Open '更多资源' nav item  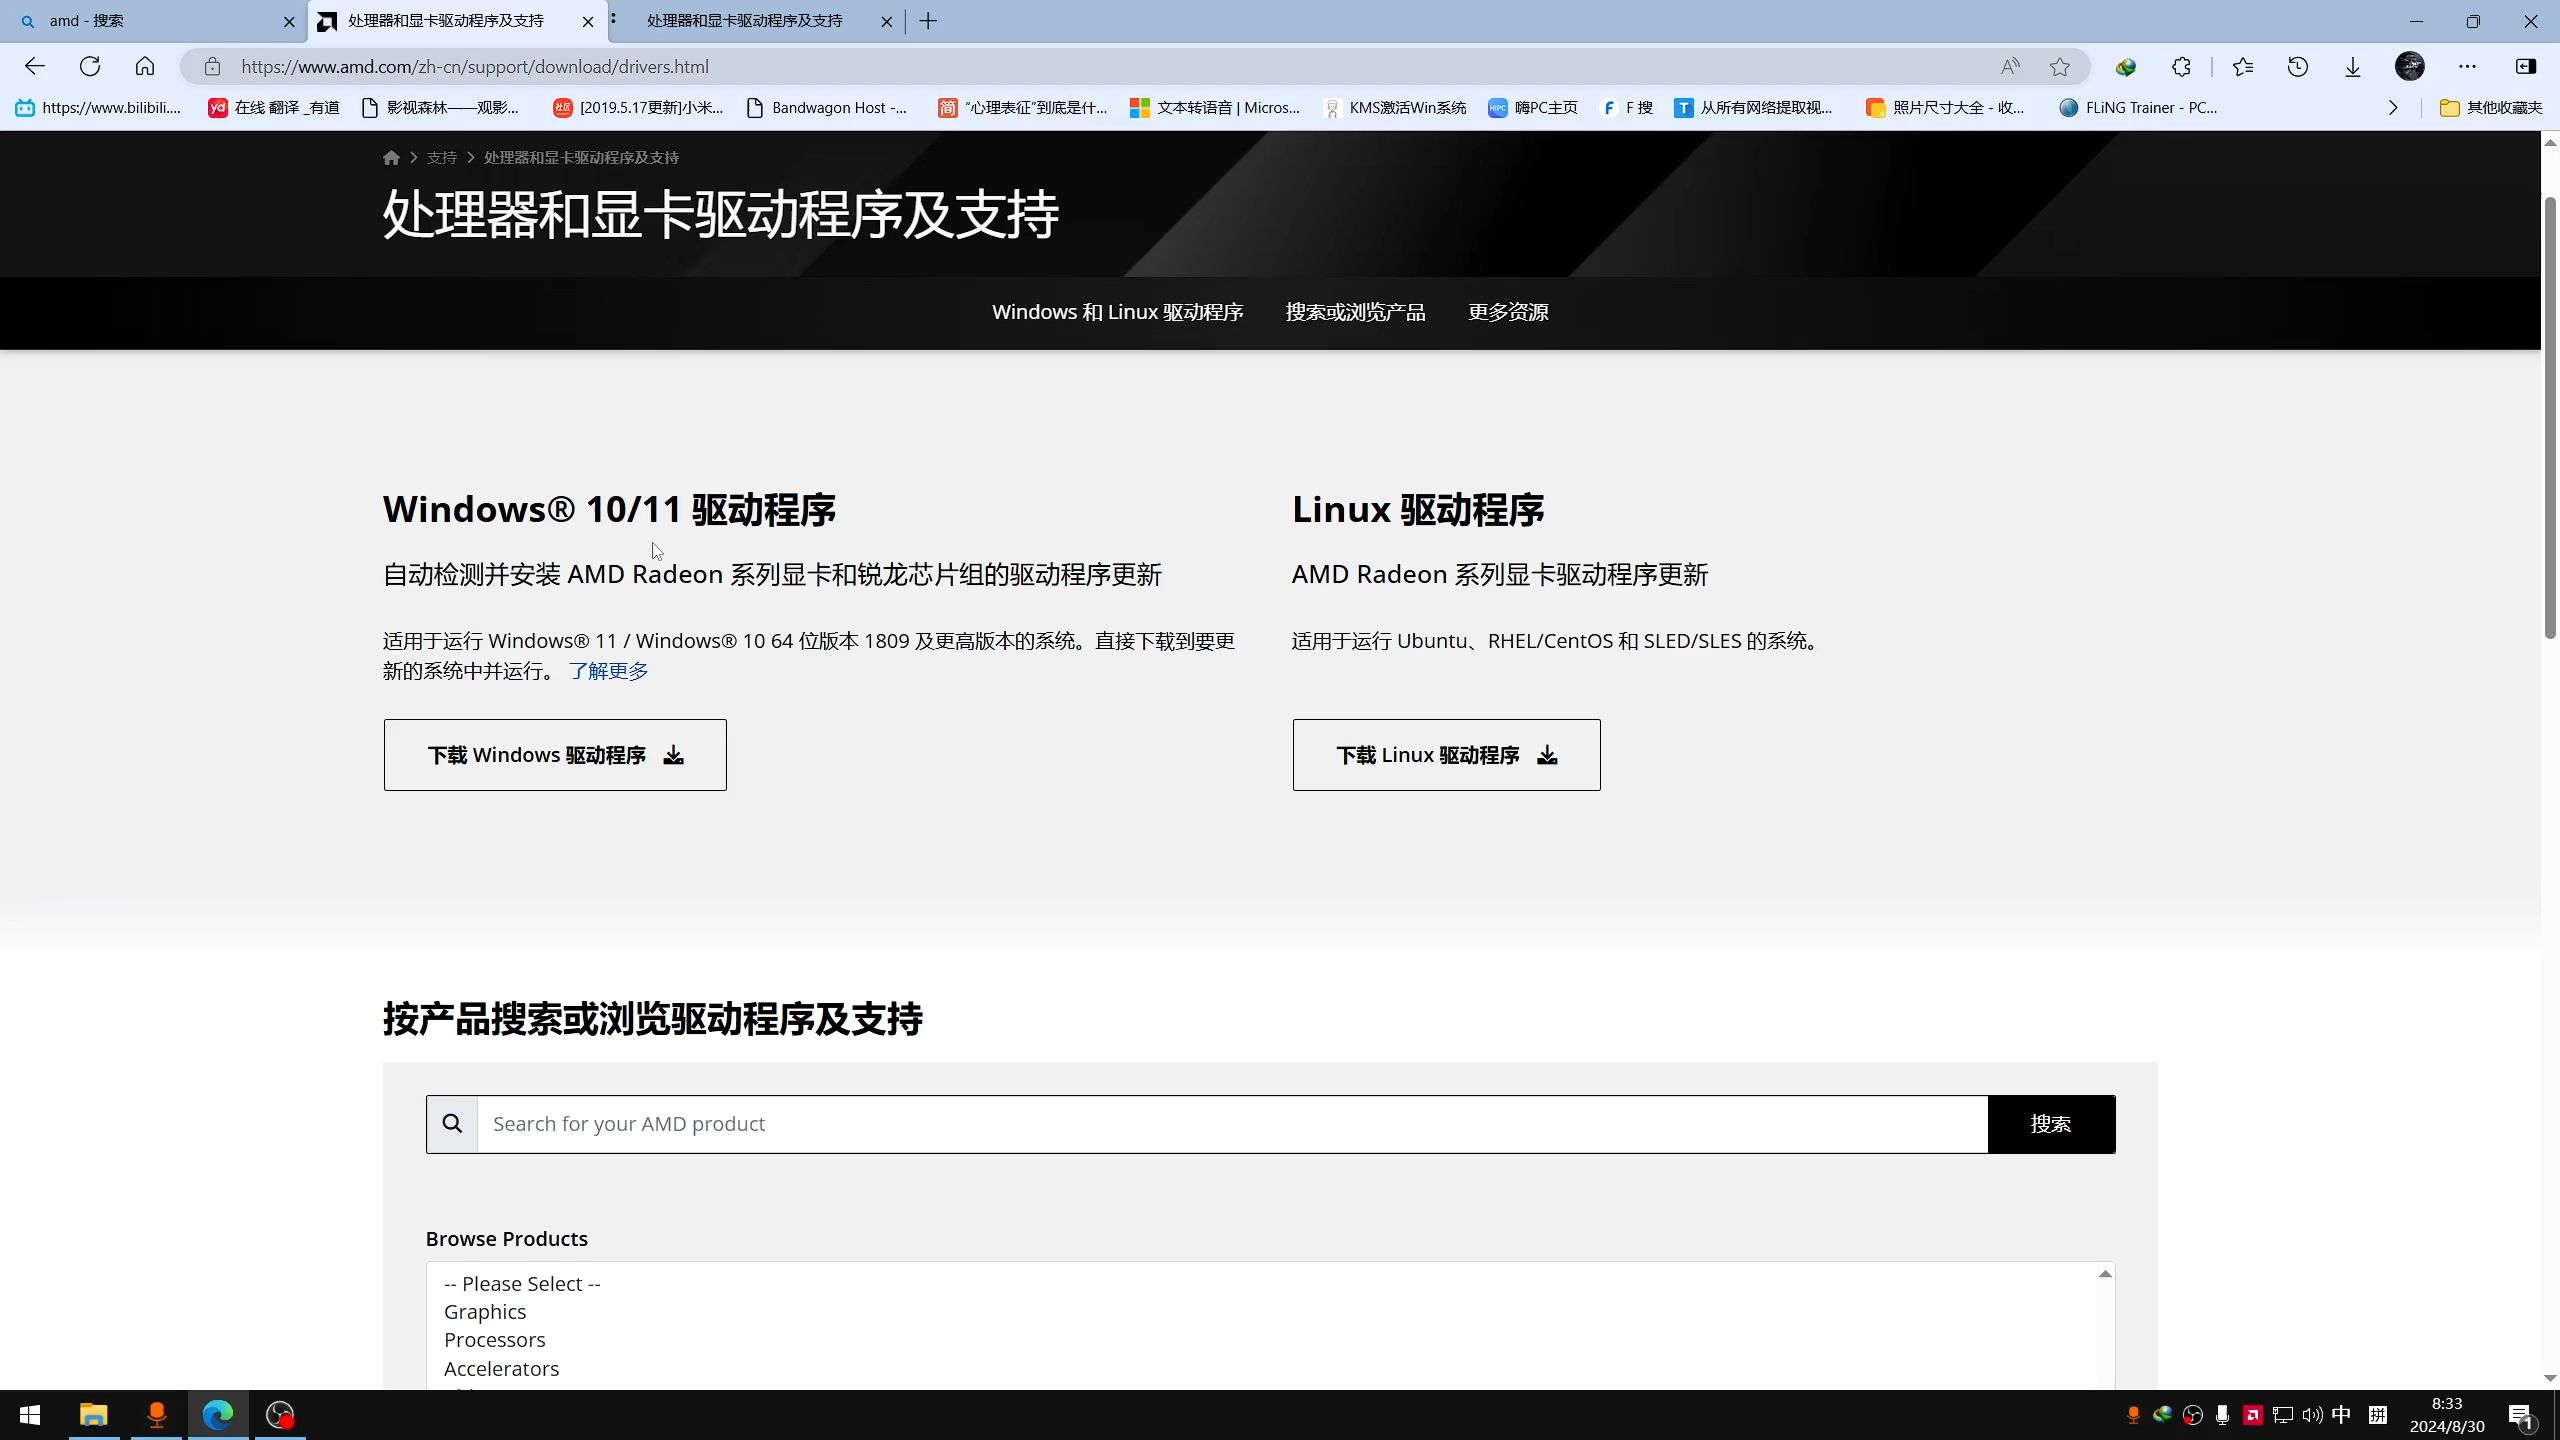1508,312
